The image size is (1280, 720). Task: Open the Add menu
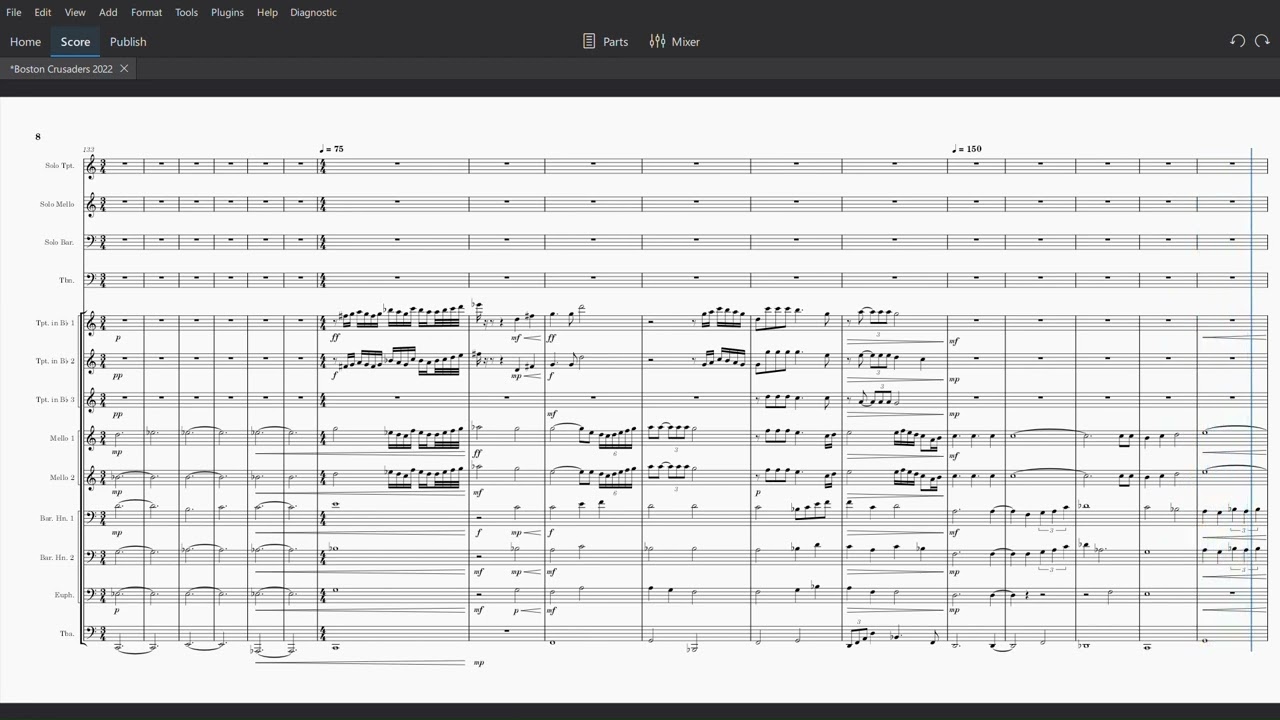[x=108, y=12]
